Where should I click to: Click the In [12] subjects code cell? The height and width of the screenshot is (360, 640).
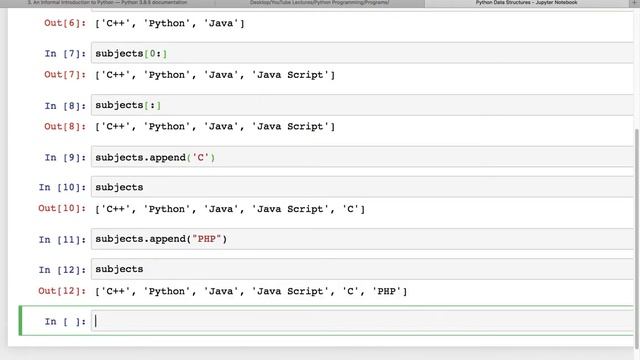pyautogui.click(x=362, y=269)
